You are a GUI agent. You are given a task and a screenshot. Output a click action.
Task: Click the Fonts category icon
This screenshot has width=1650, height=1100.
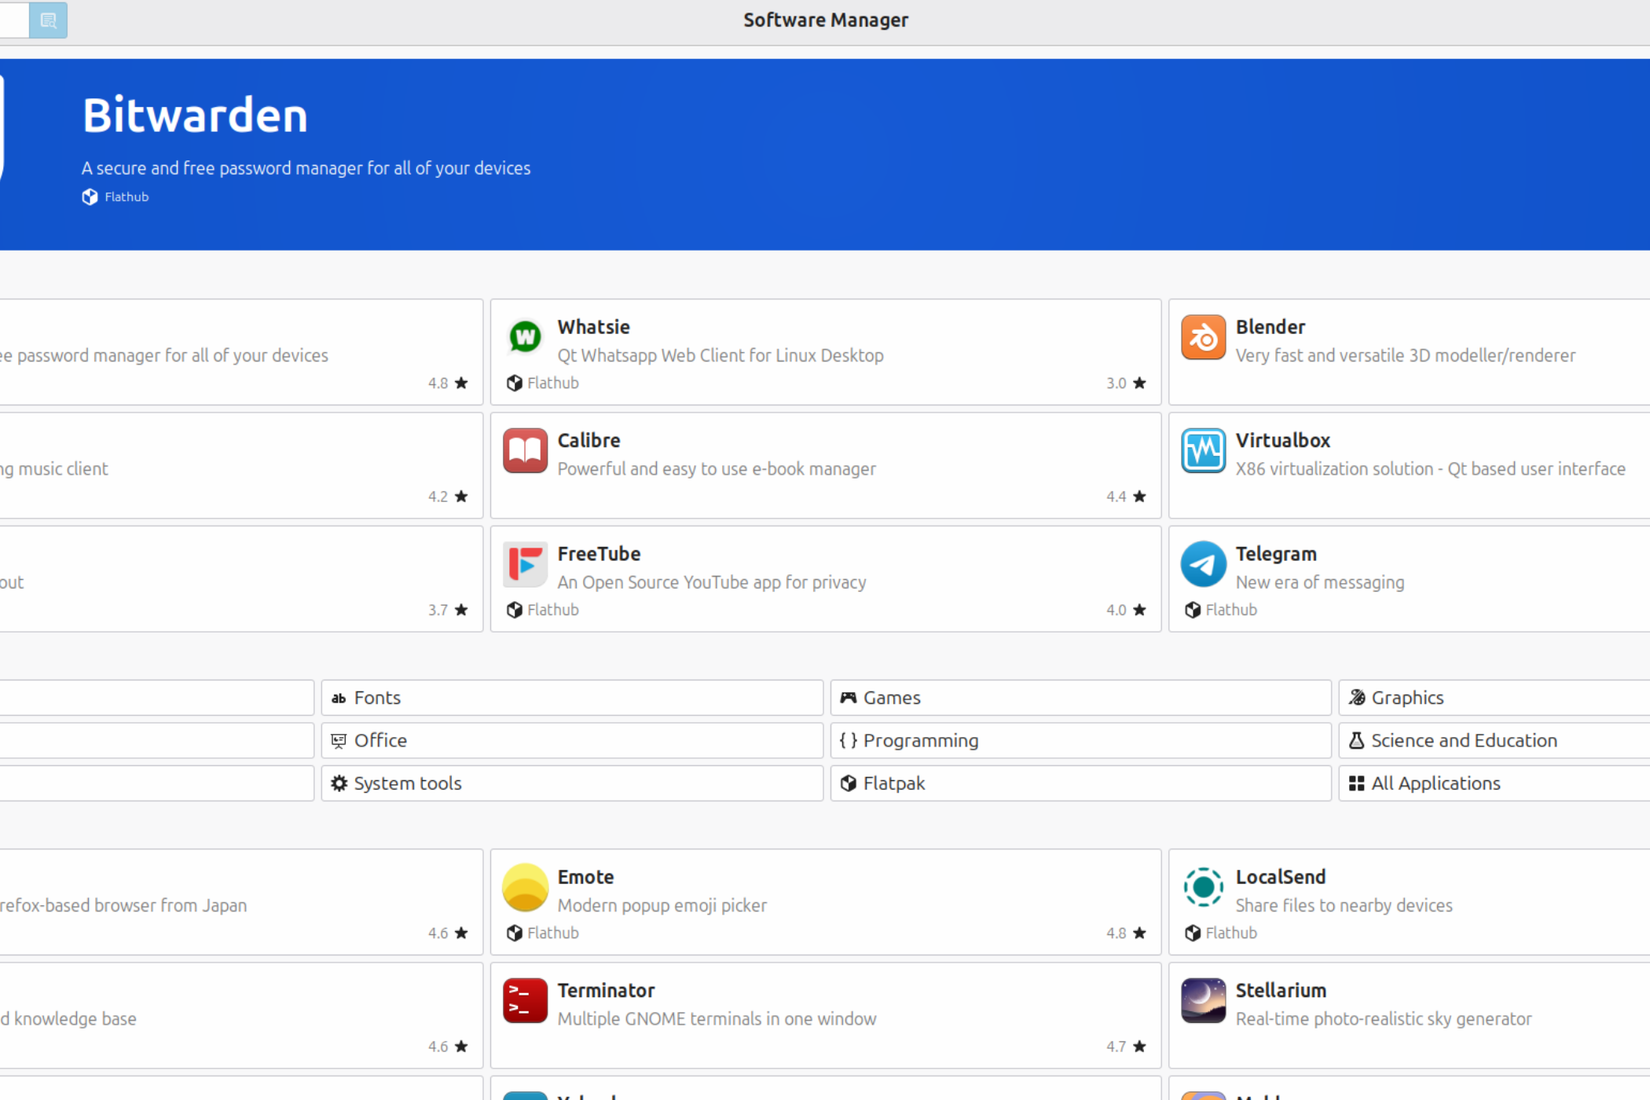339,698
